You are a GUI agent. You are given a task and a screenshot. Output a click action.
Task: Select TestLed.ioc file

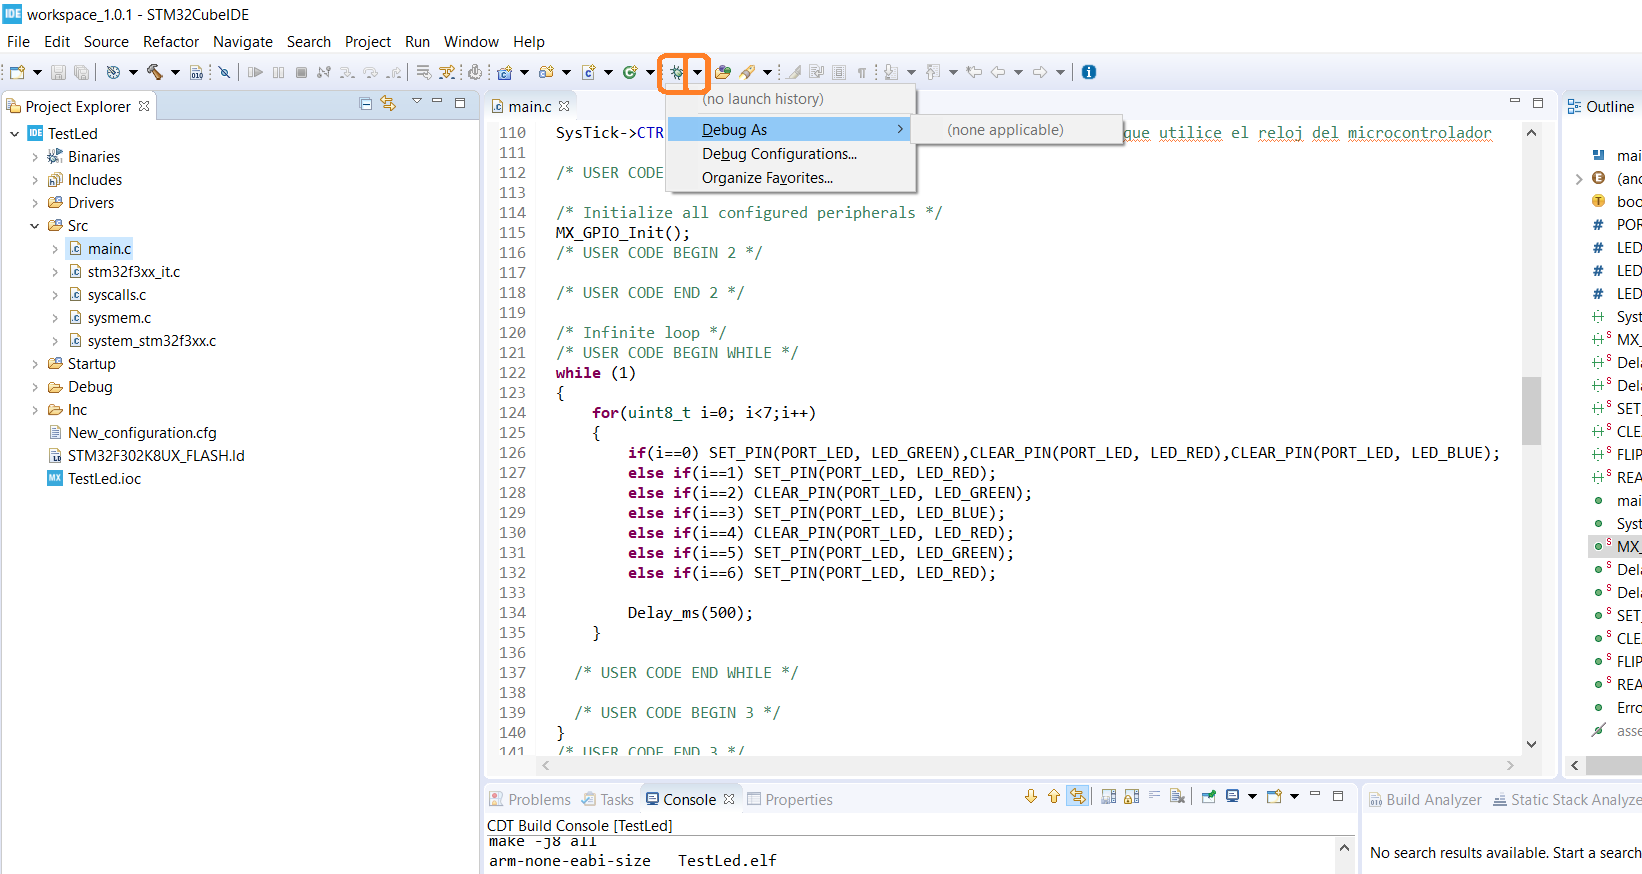(104, 479)
